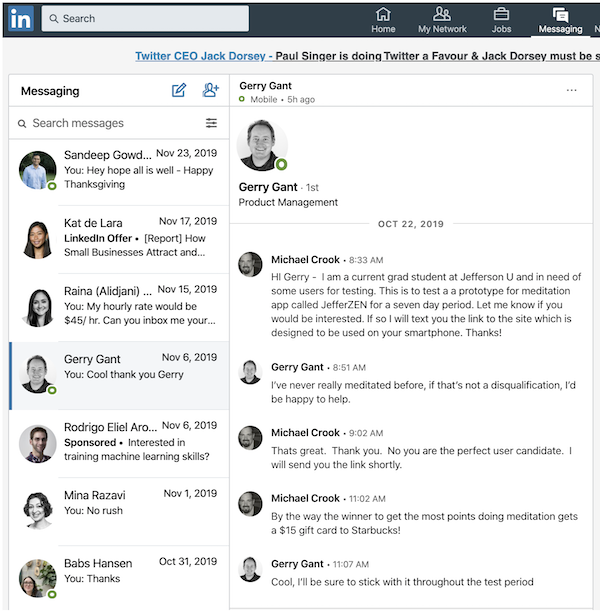Click the create group conversation icon
The image size is (600, 615).
click(210, 91)
